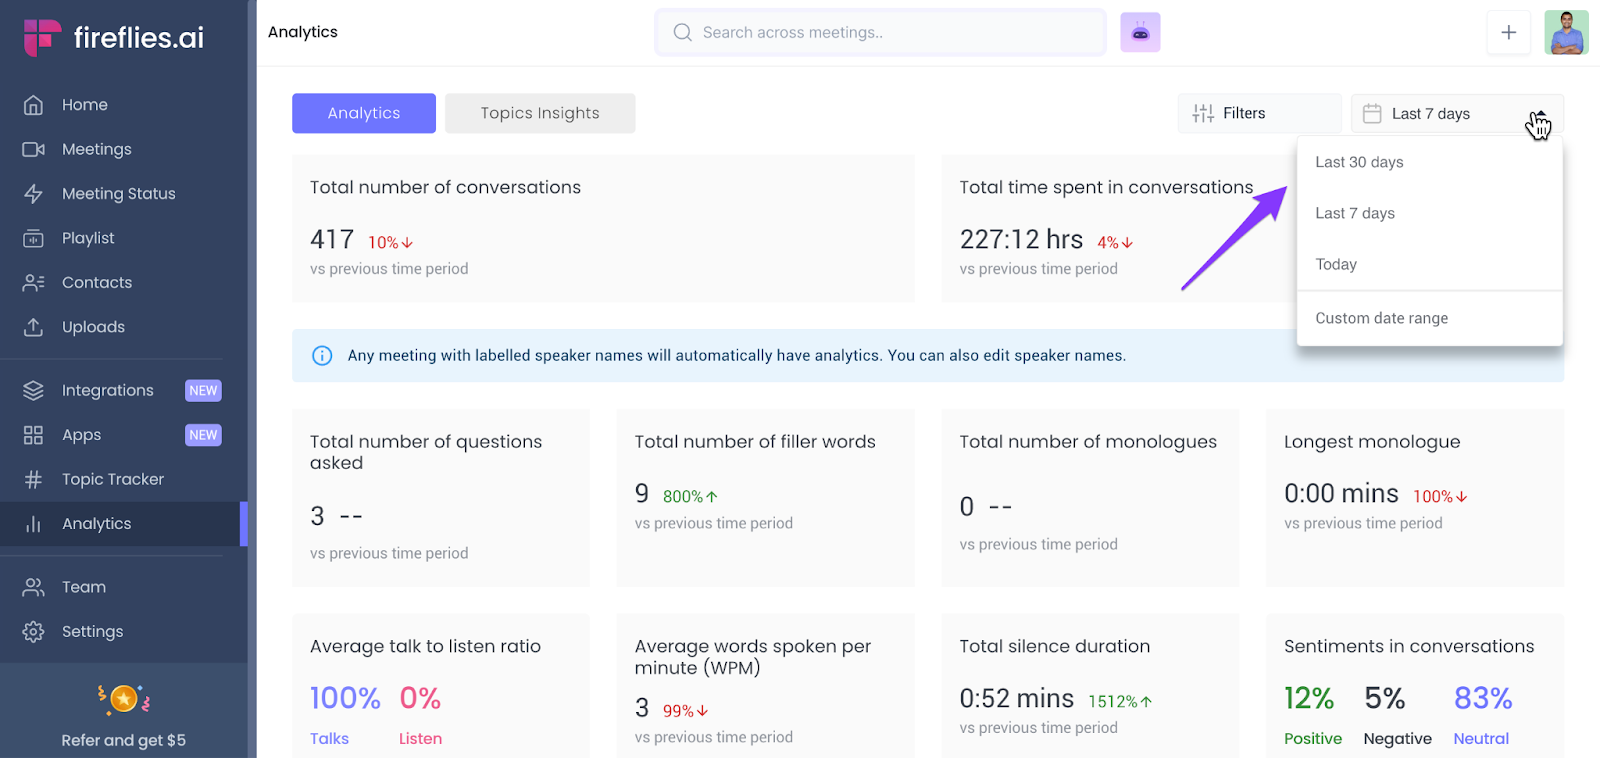
Task: Expand the Last 7 days date dropdown
Action: [1456, 114]
